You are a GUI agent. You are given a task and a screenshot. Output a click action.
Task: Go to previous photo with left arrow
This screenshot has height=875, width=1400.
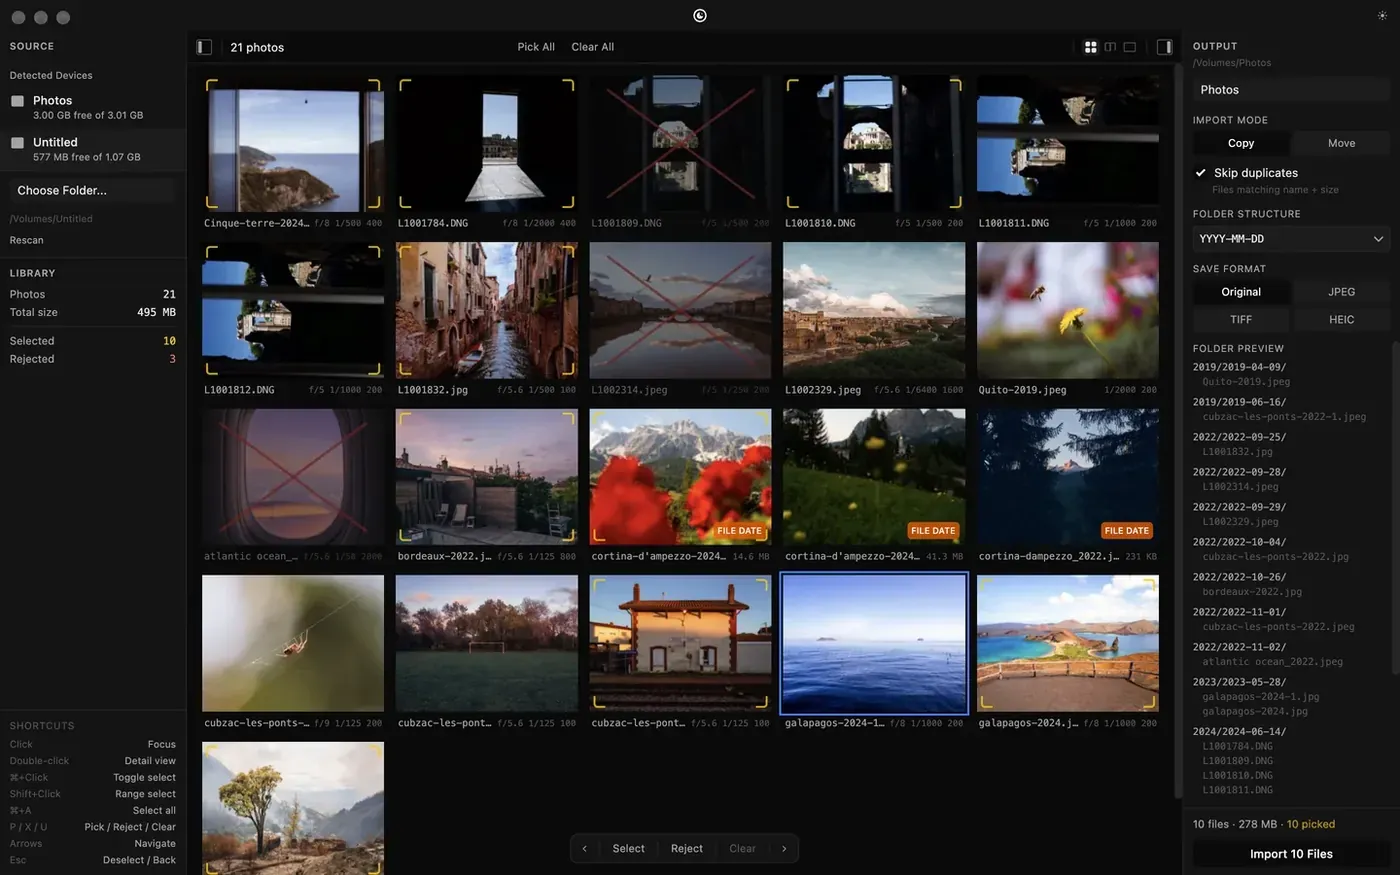click(585, 849)
